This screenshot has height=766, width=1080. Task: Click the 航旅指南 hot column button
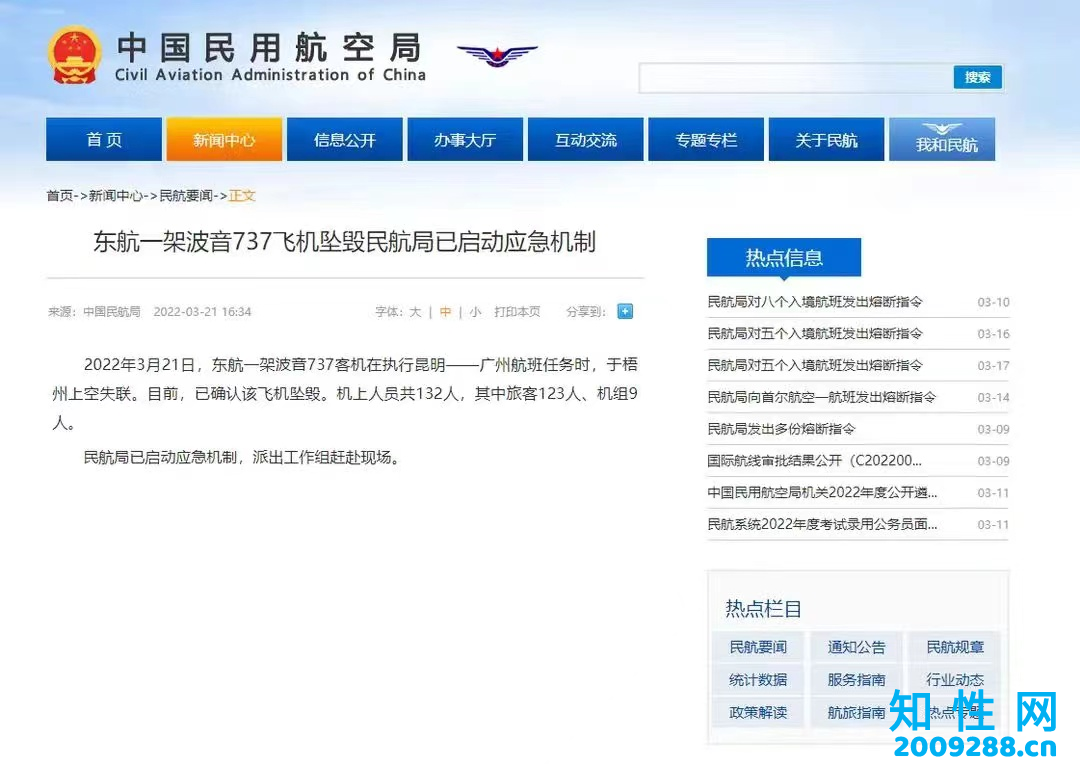[856, 712]
